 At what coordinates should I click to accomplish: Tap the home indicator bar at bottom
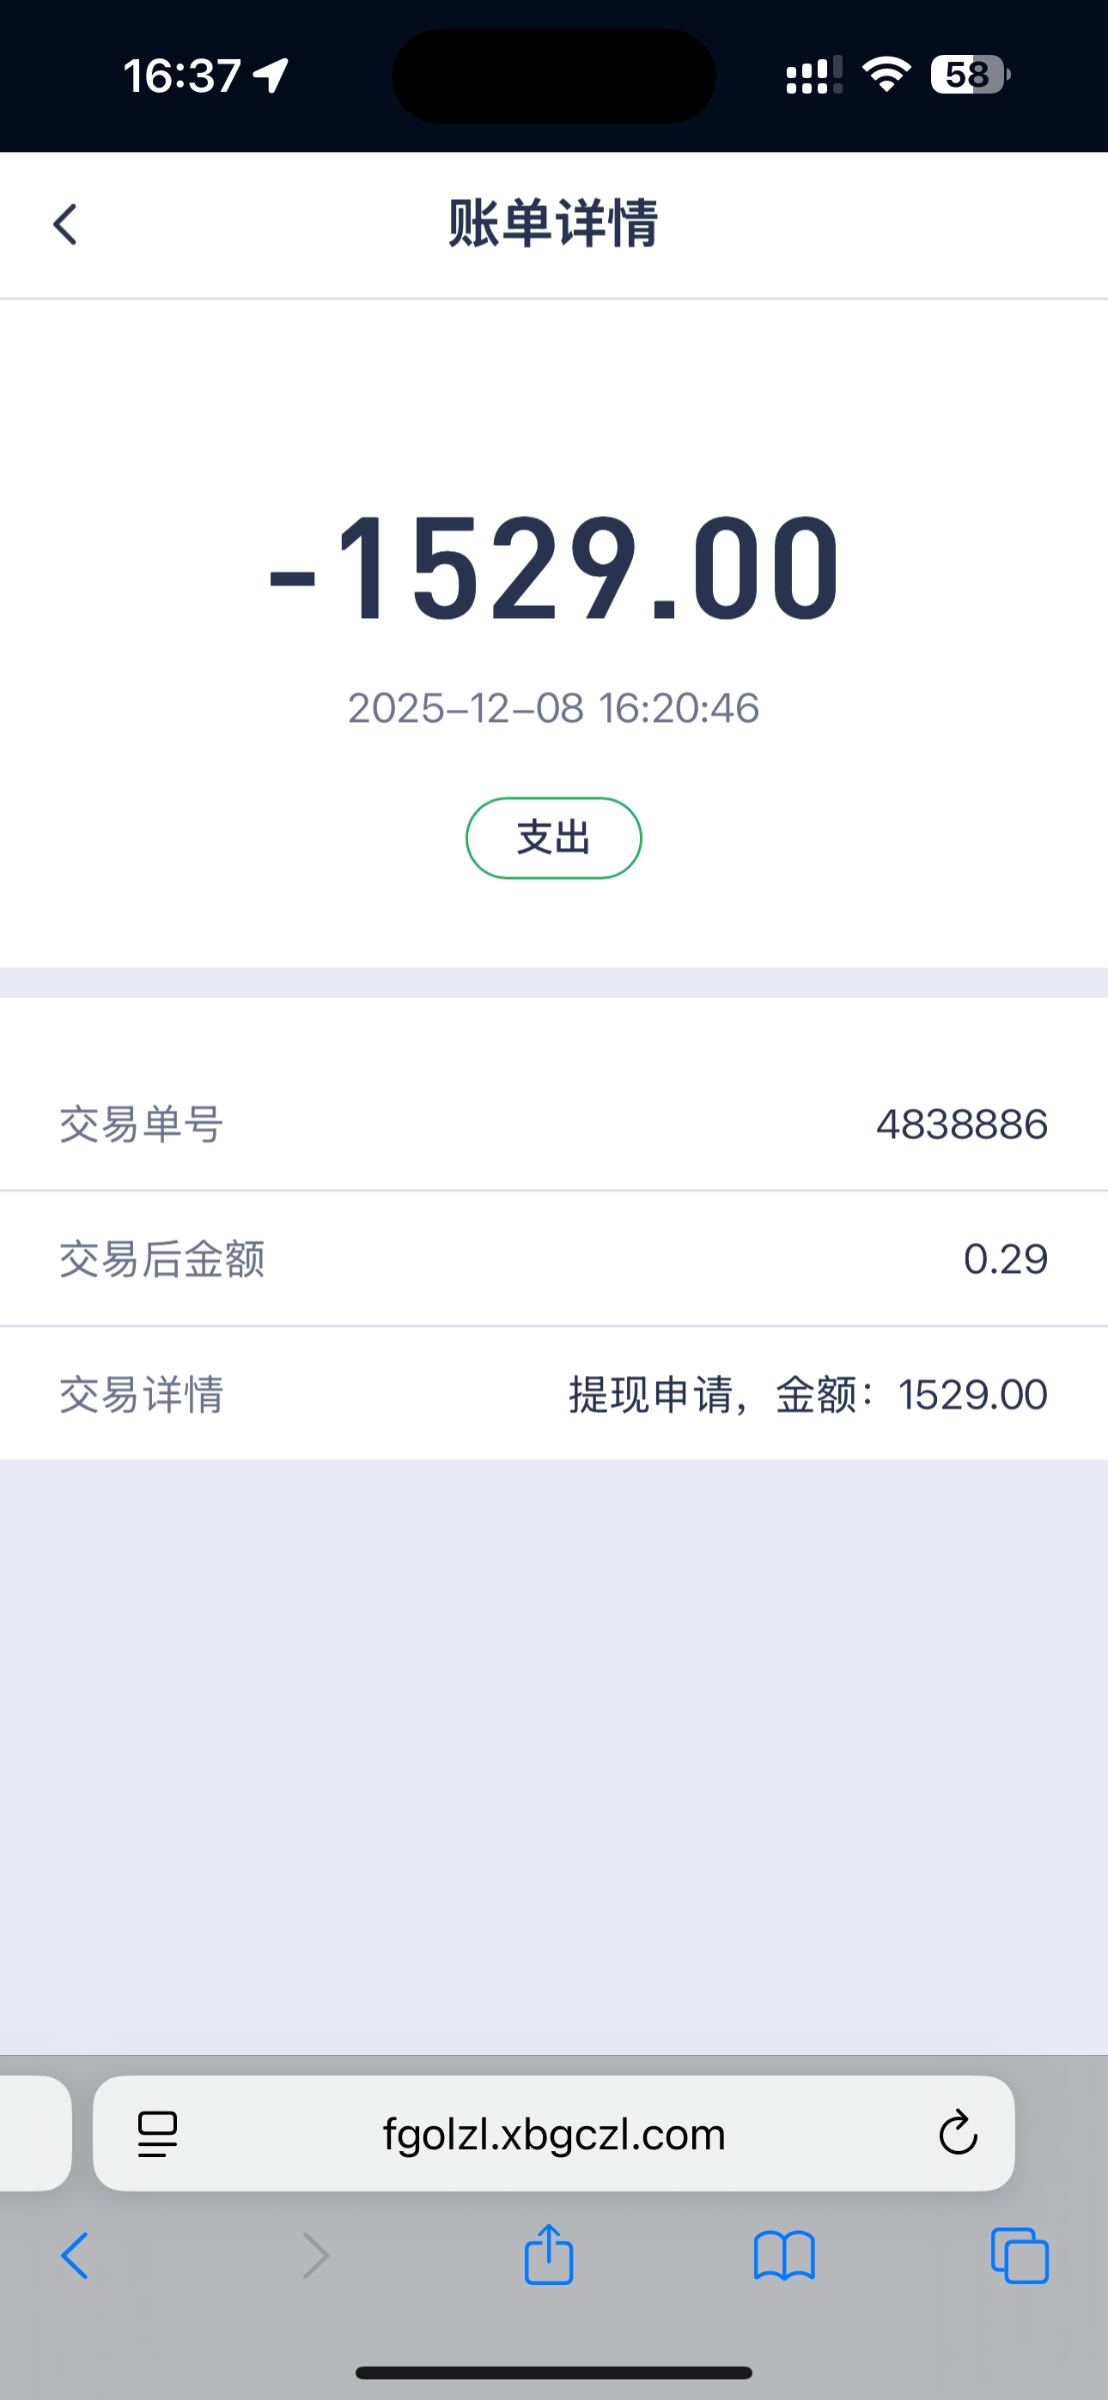pos(553,2373)
